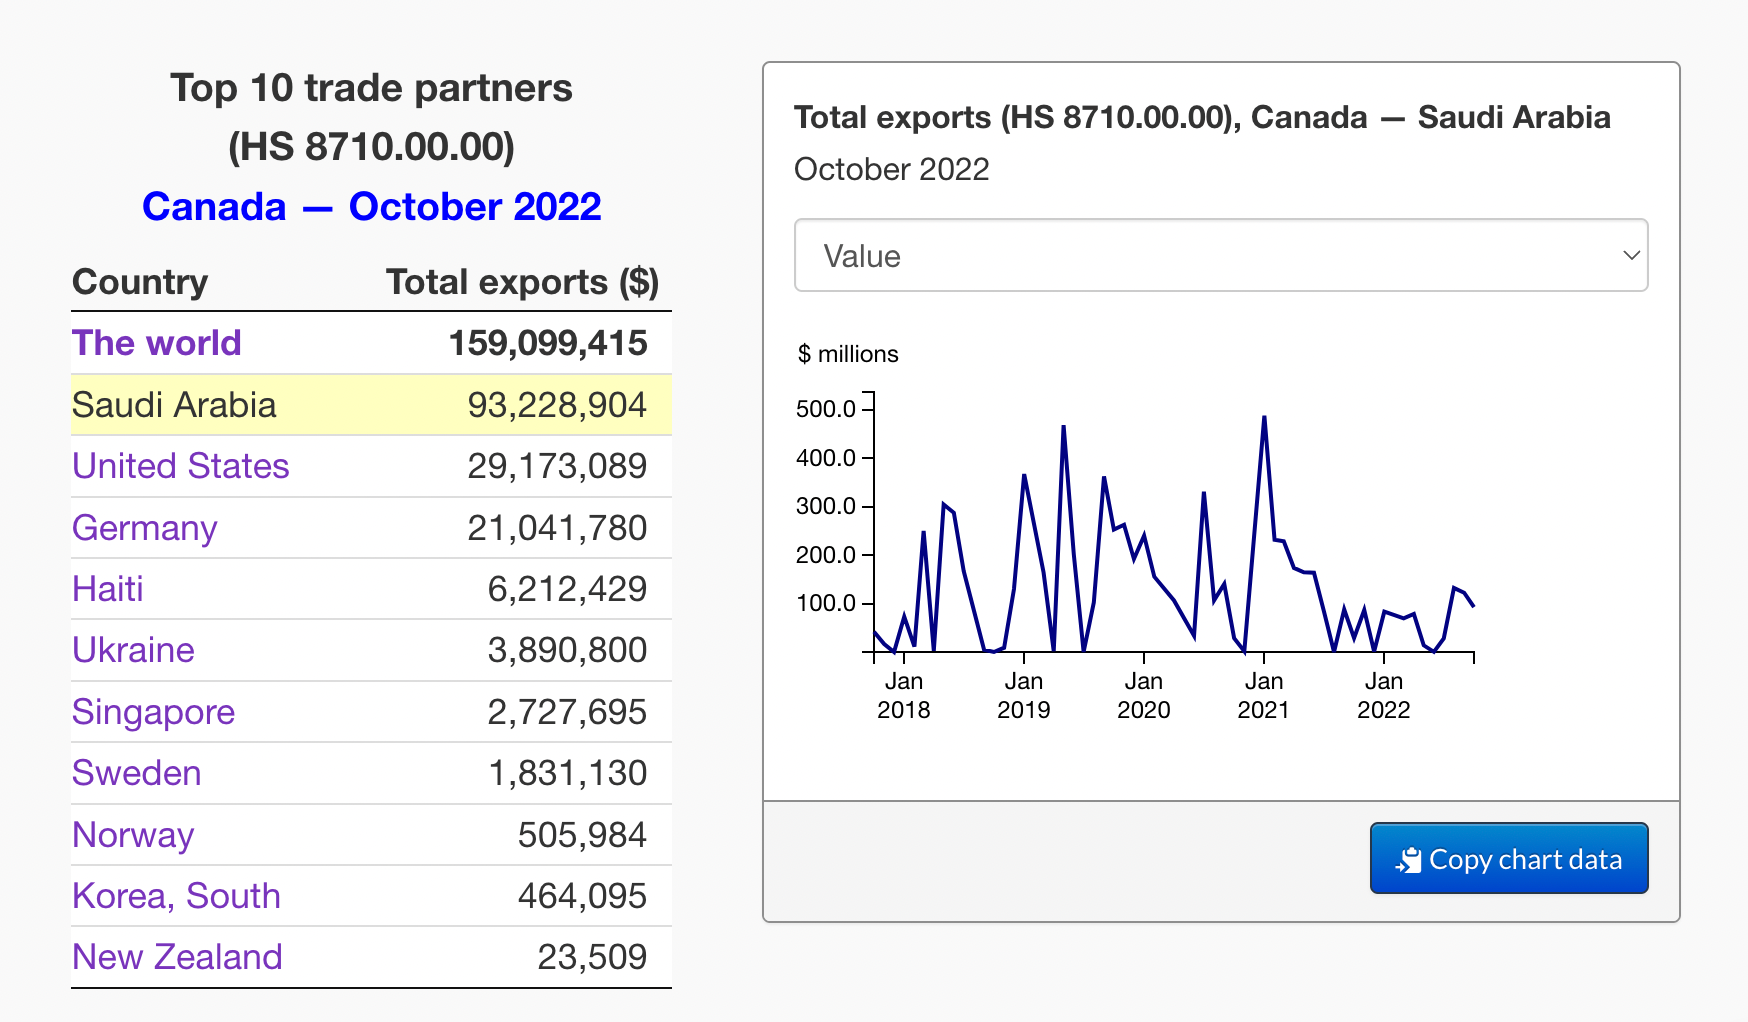Open the United States link
The width and height of the screenshot is (1748, 1022).
[x=181, y=466]
